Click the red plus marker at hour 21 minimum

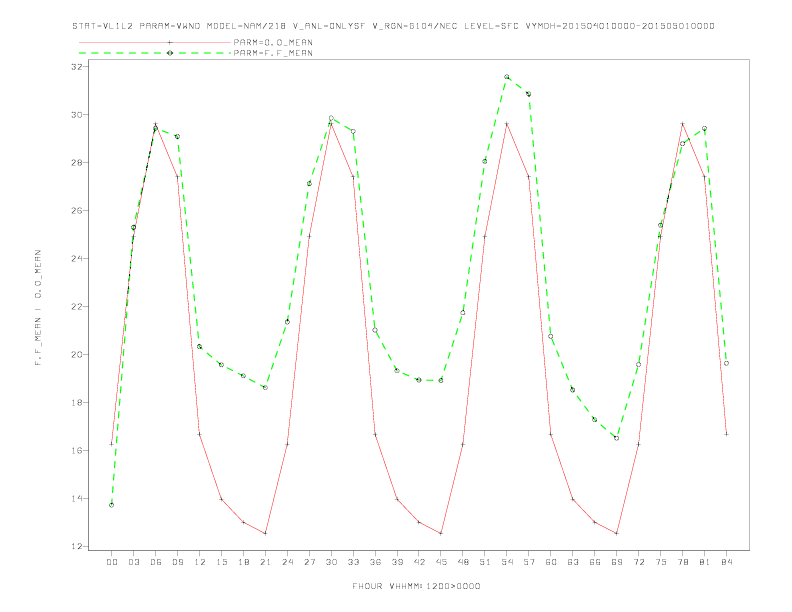click(x=265, y=533)
